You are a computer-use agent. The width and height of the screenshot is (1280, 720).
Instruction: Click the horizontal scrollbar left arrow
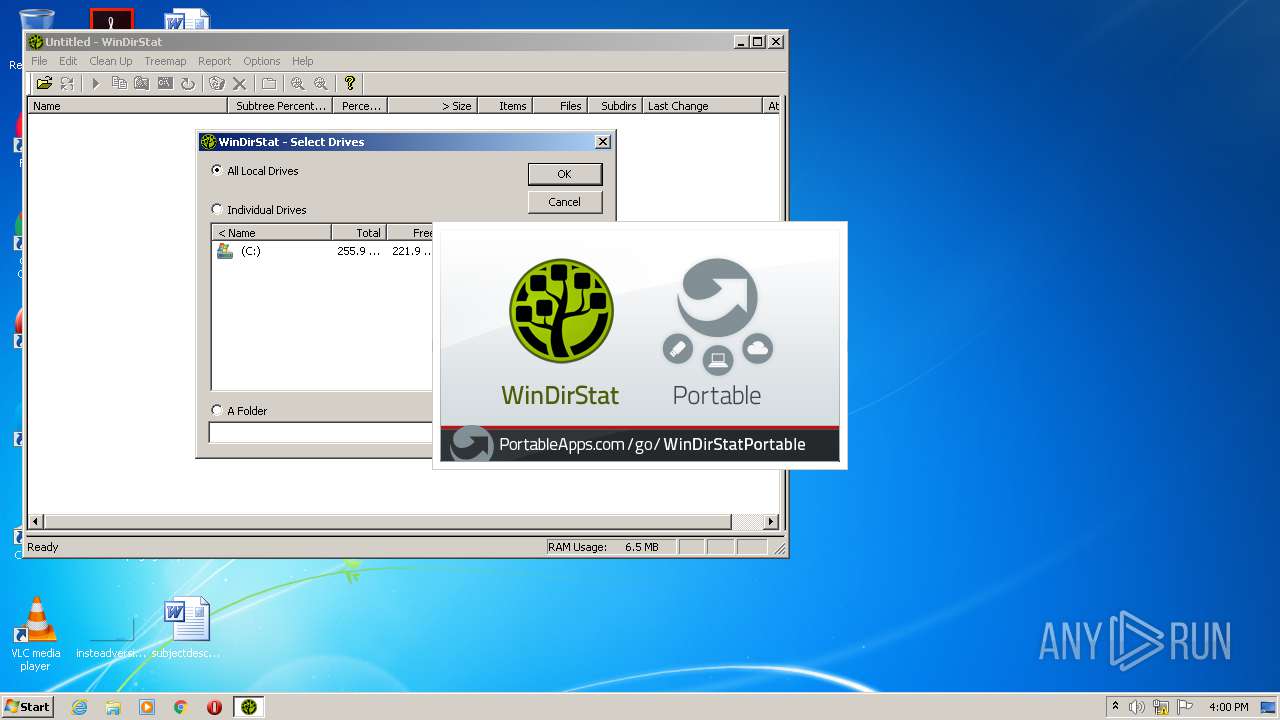36,522
